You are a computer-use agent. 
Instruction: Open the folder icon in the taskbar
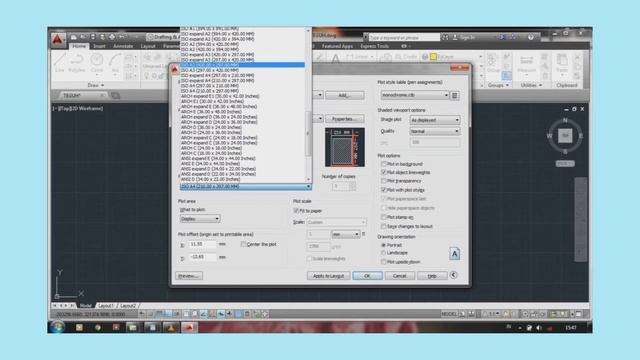point(132,327)
